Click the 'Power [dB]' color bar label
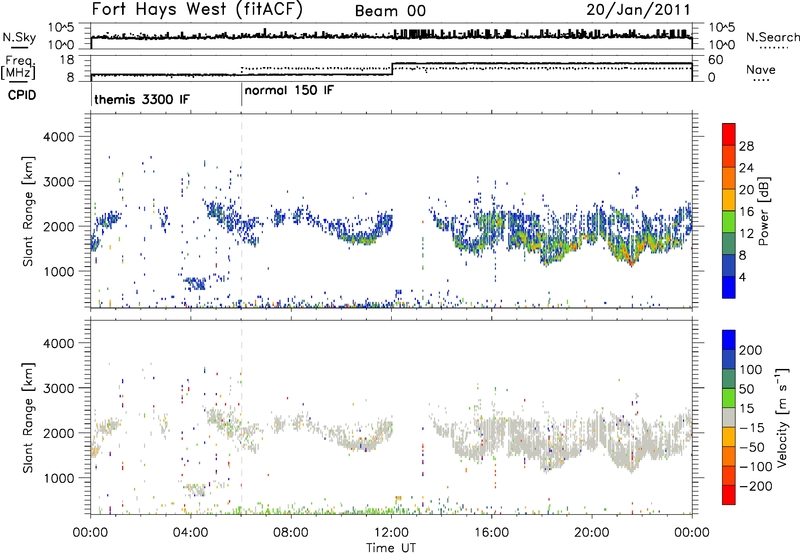 [763, 211]
